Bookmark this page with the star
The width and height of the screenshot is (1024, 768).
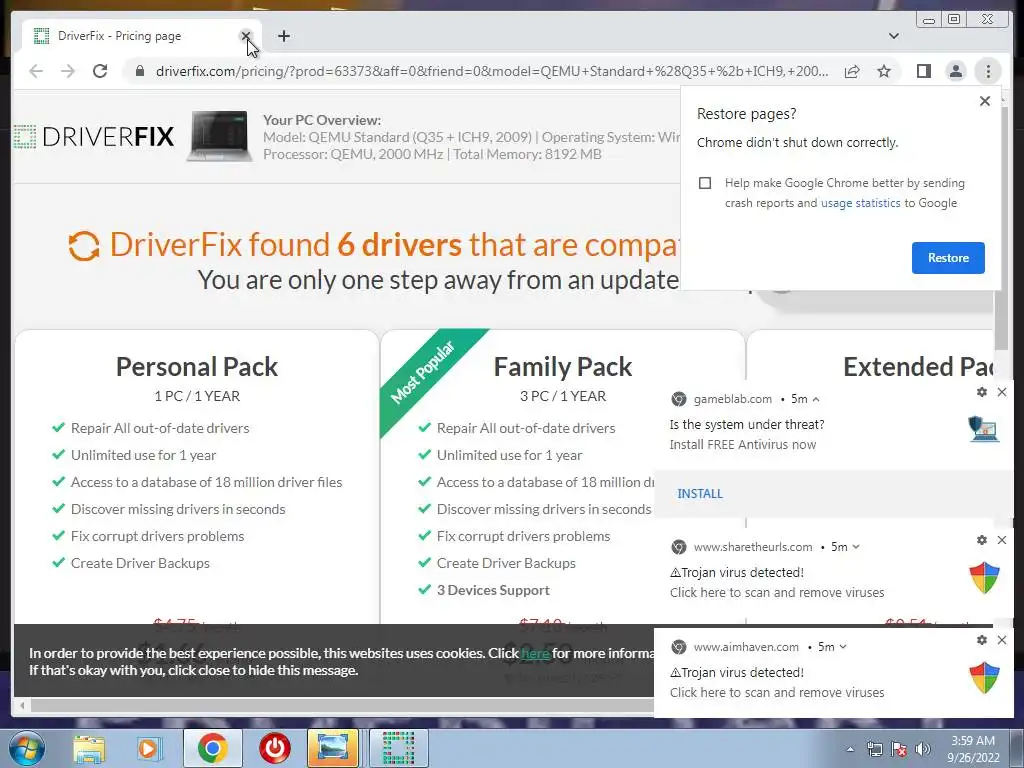click(x=884, y=71)
